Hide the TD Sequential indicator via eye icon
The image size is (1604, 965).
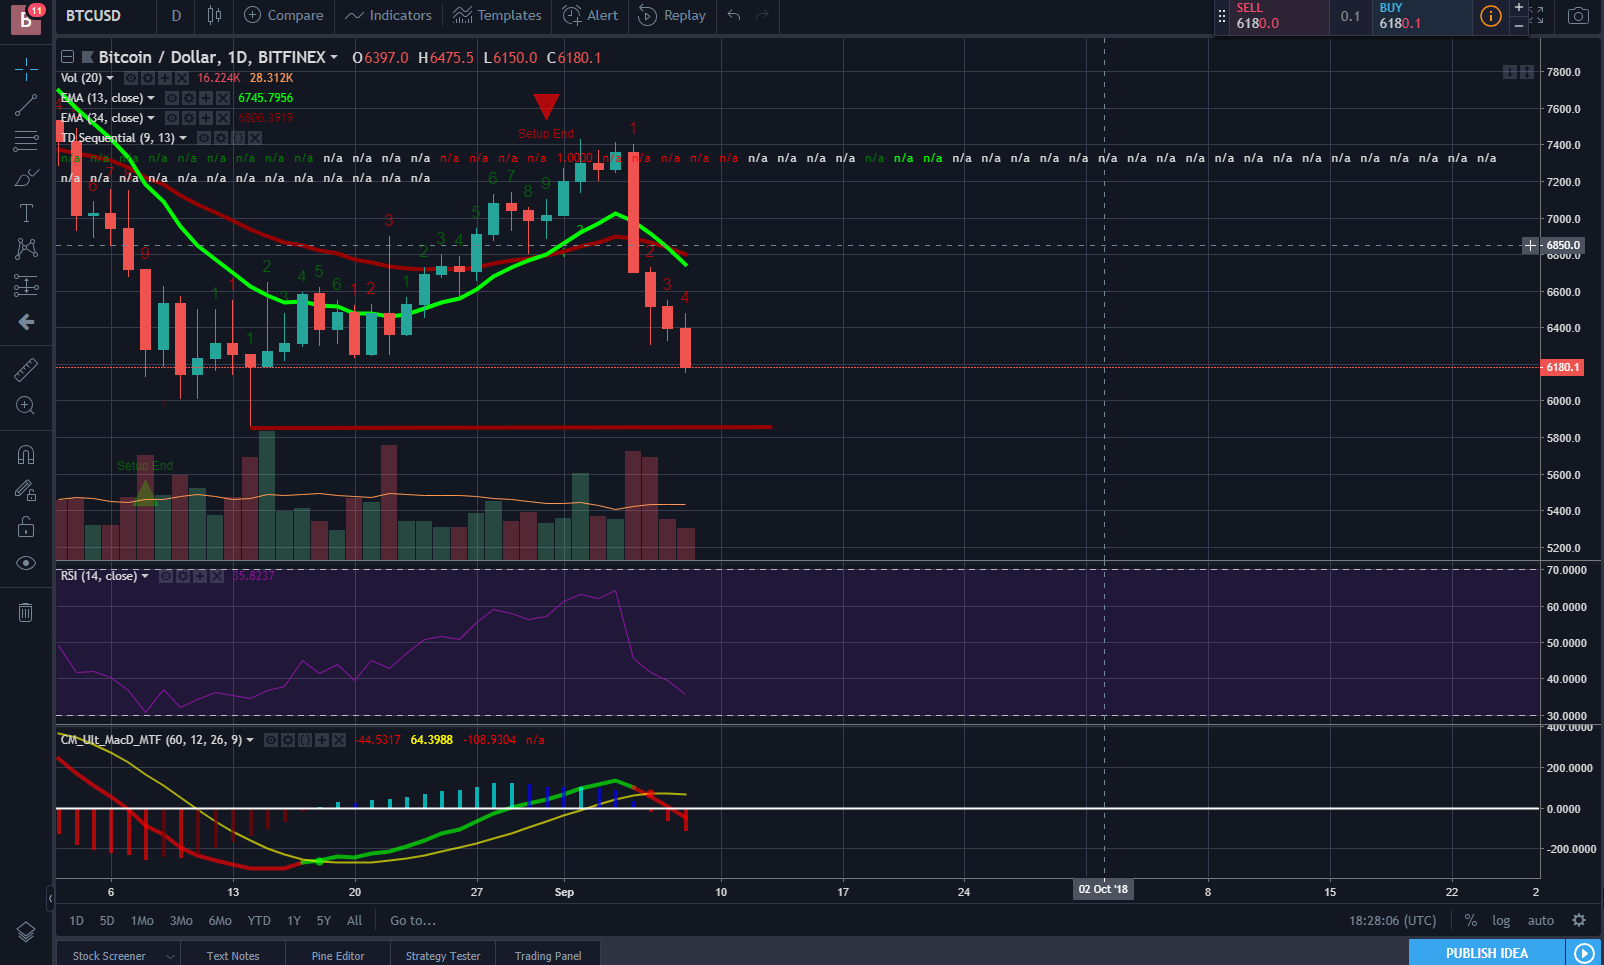204,138
